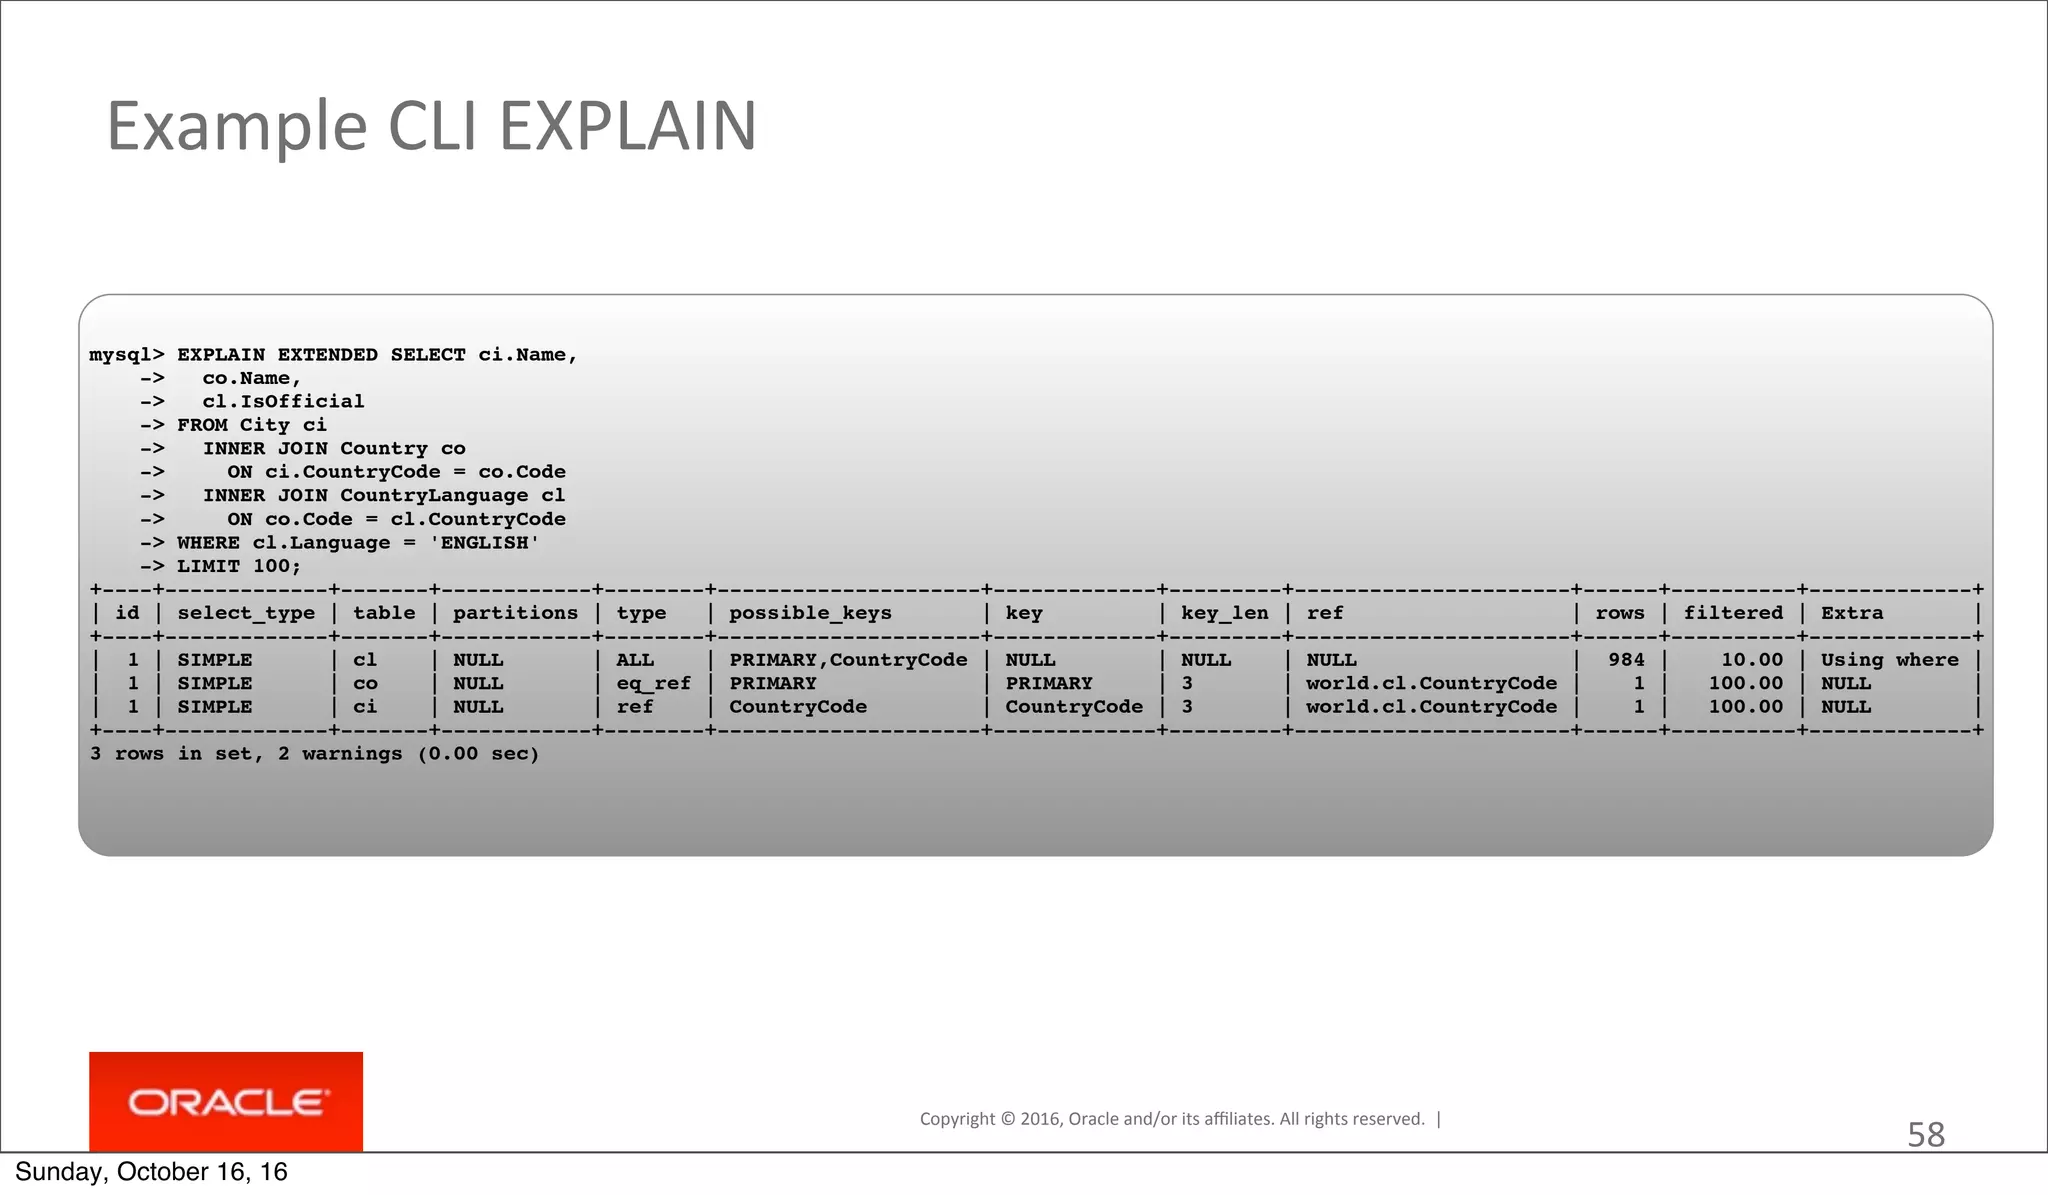Click the slide number 58
2048x1195 pixels.
pos(1925,1135)
